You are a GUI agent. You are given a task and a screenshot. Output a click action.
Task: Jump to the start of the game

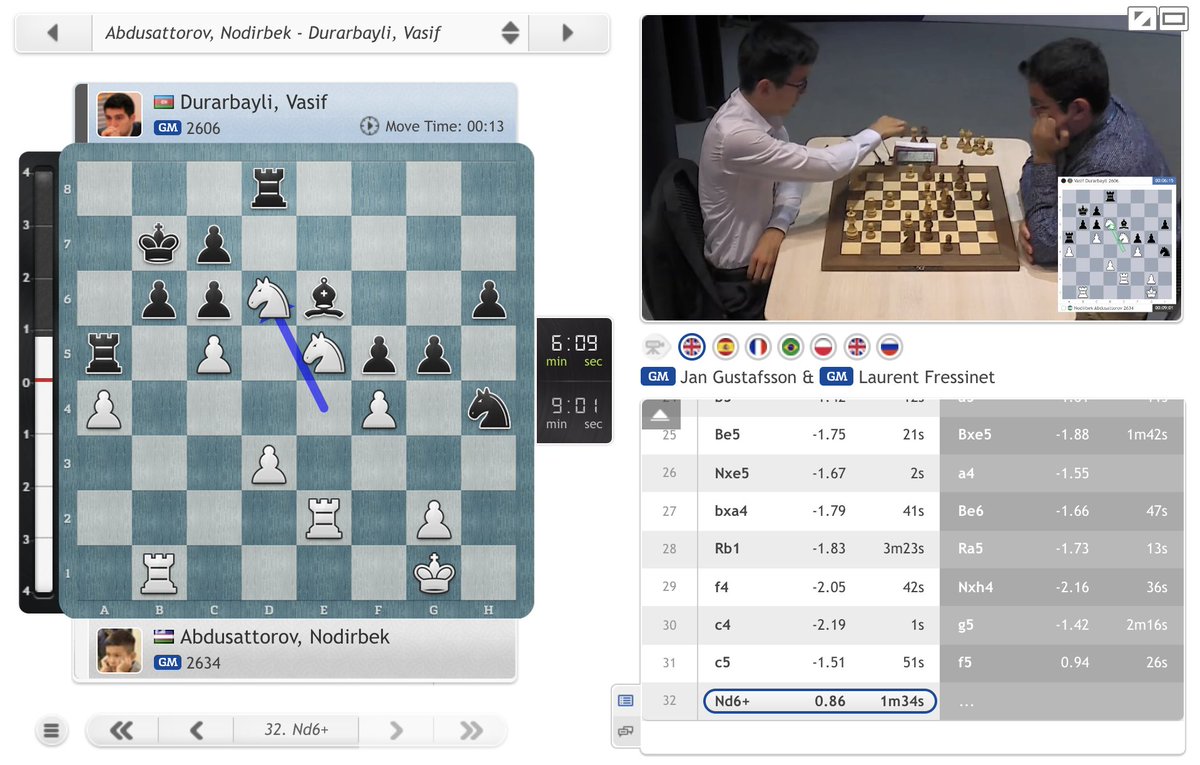[121, 730]
